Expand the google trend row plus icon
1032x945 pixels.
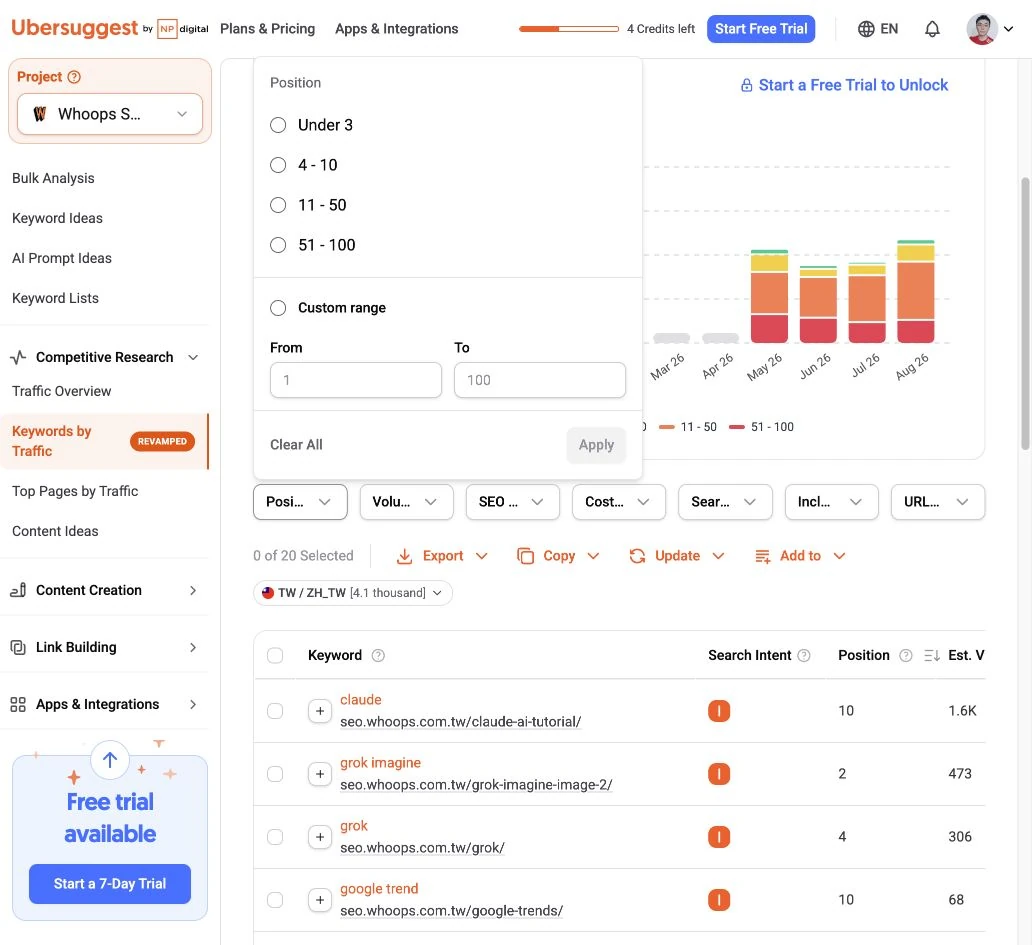coord(320,900)
